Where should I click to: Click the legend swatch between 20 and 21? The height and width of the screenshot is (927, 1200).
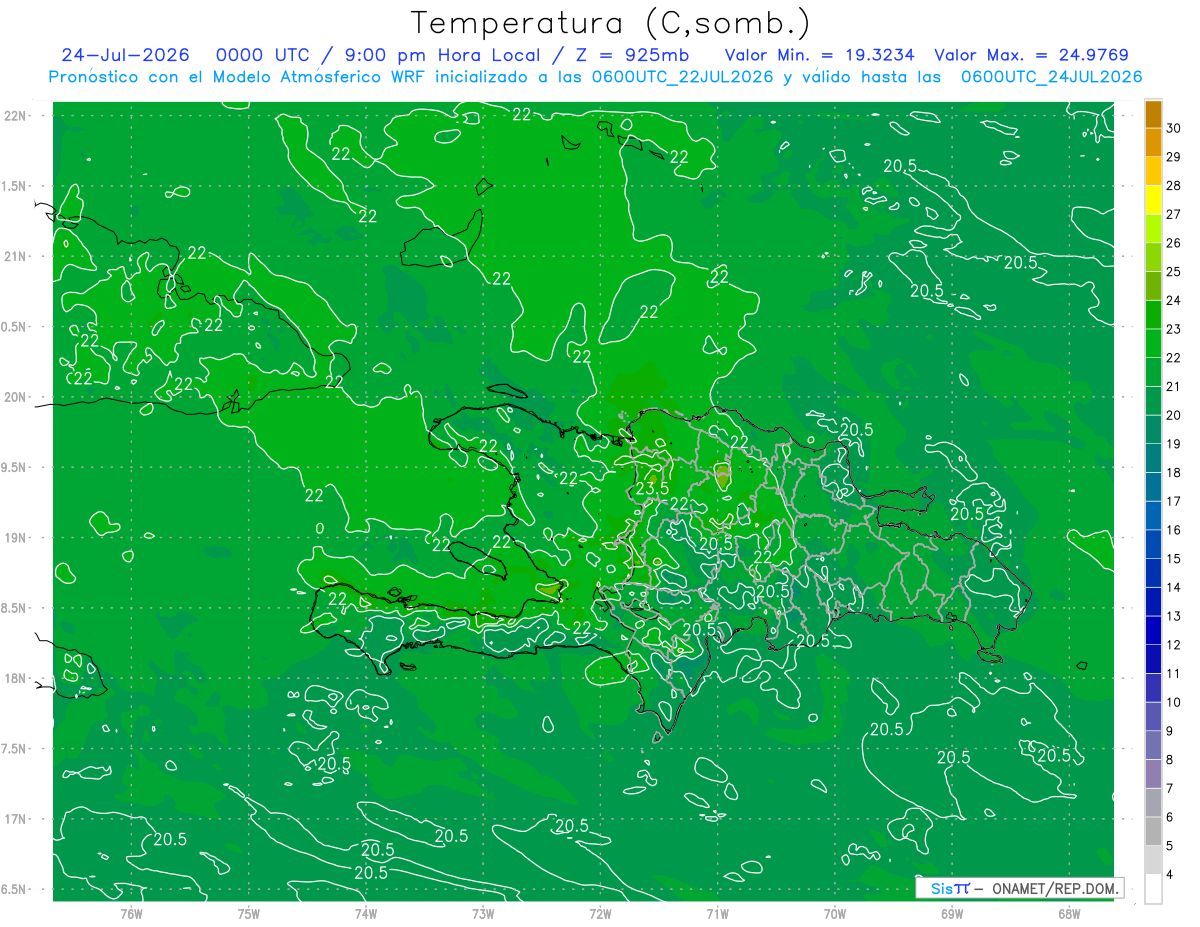pos(1153,400)
